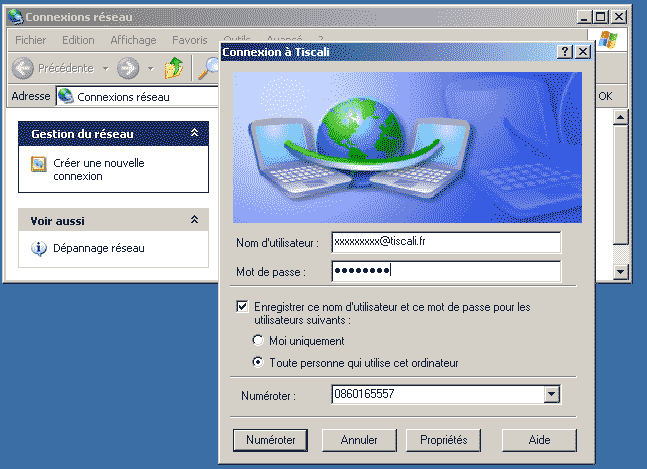The width and height of the screenshot is (647, 469).
Task: Click the Adresse bar Connexions réseau field
Action: [x=137, y=97]
